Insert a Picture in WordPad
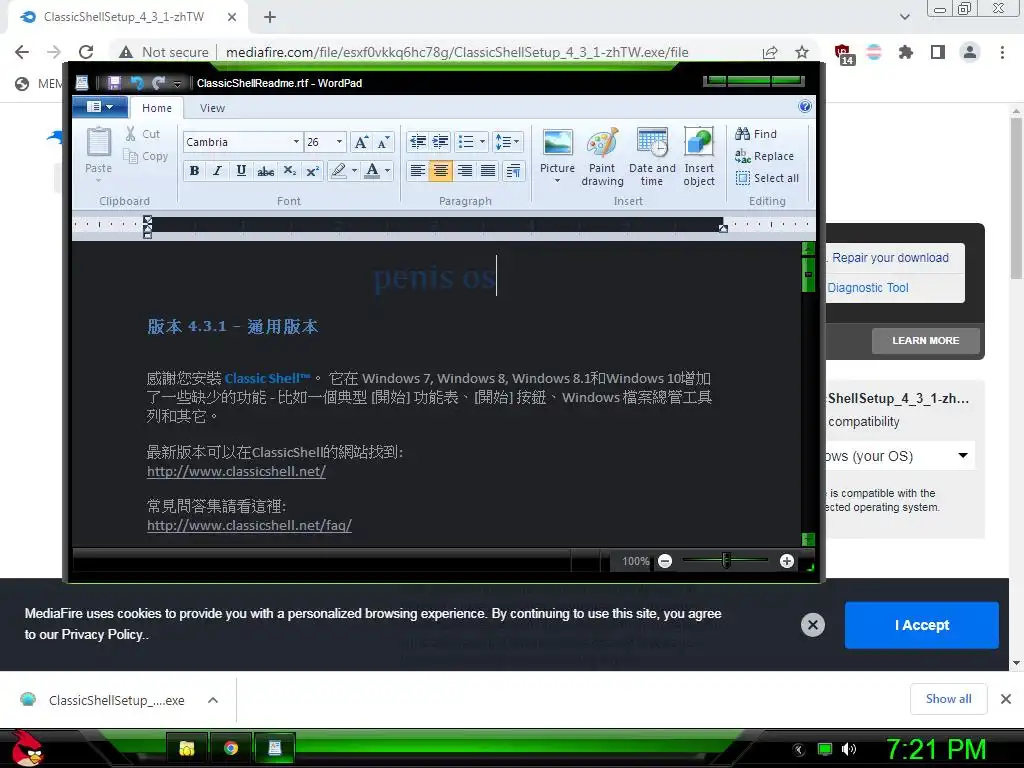 [x=557, y=144]
